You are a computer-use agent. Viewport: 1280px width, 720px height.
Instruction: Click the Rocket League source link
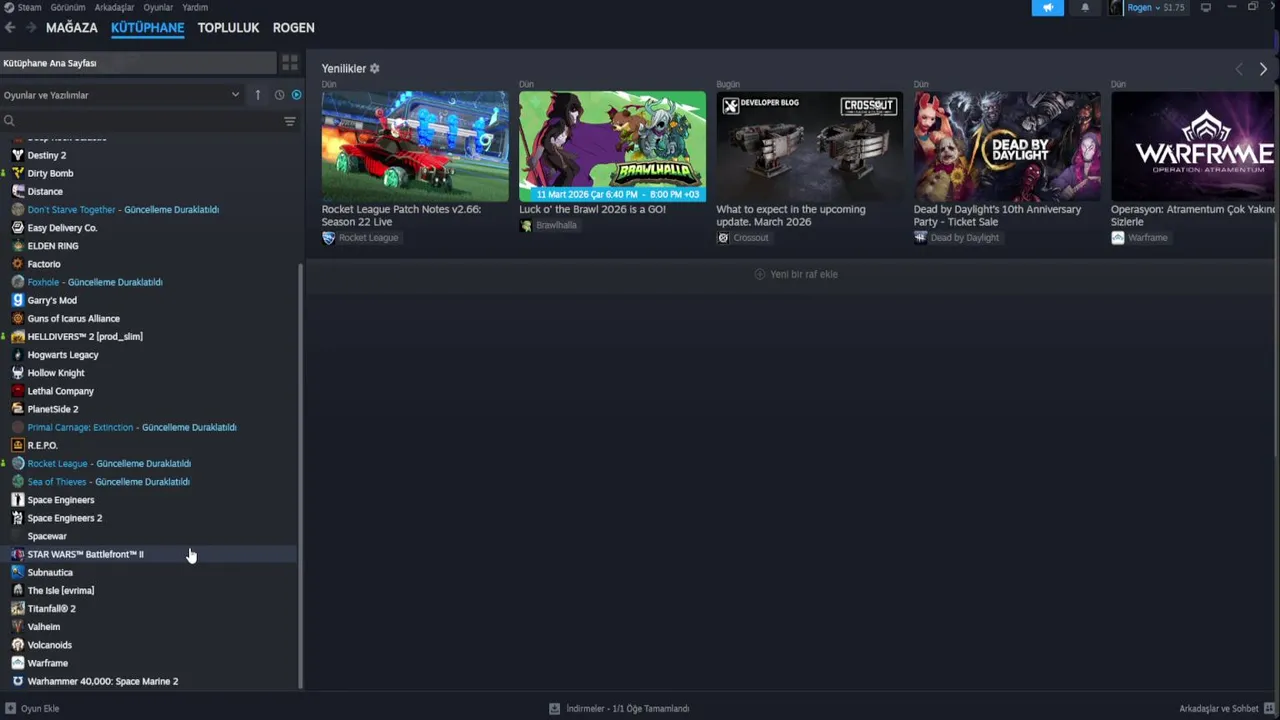tap(360, 238)
